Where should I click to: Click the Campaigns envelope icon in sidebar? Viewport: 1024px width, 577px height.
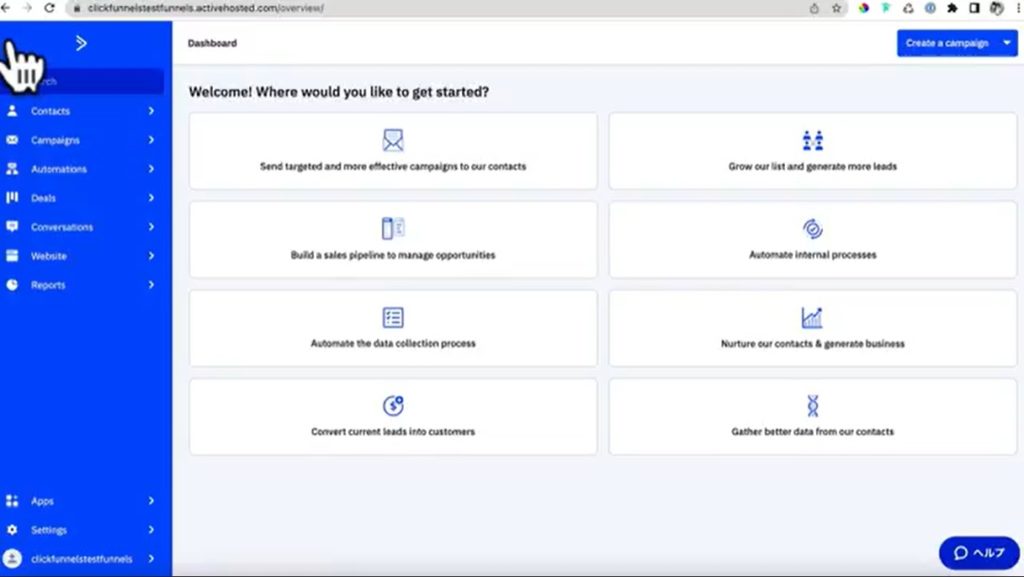point(12,140)
